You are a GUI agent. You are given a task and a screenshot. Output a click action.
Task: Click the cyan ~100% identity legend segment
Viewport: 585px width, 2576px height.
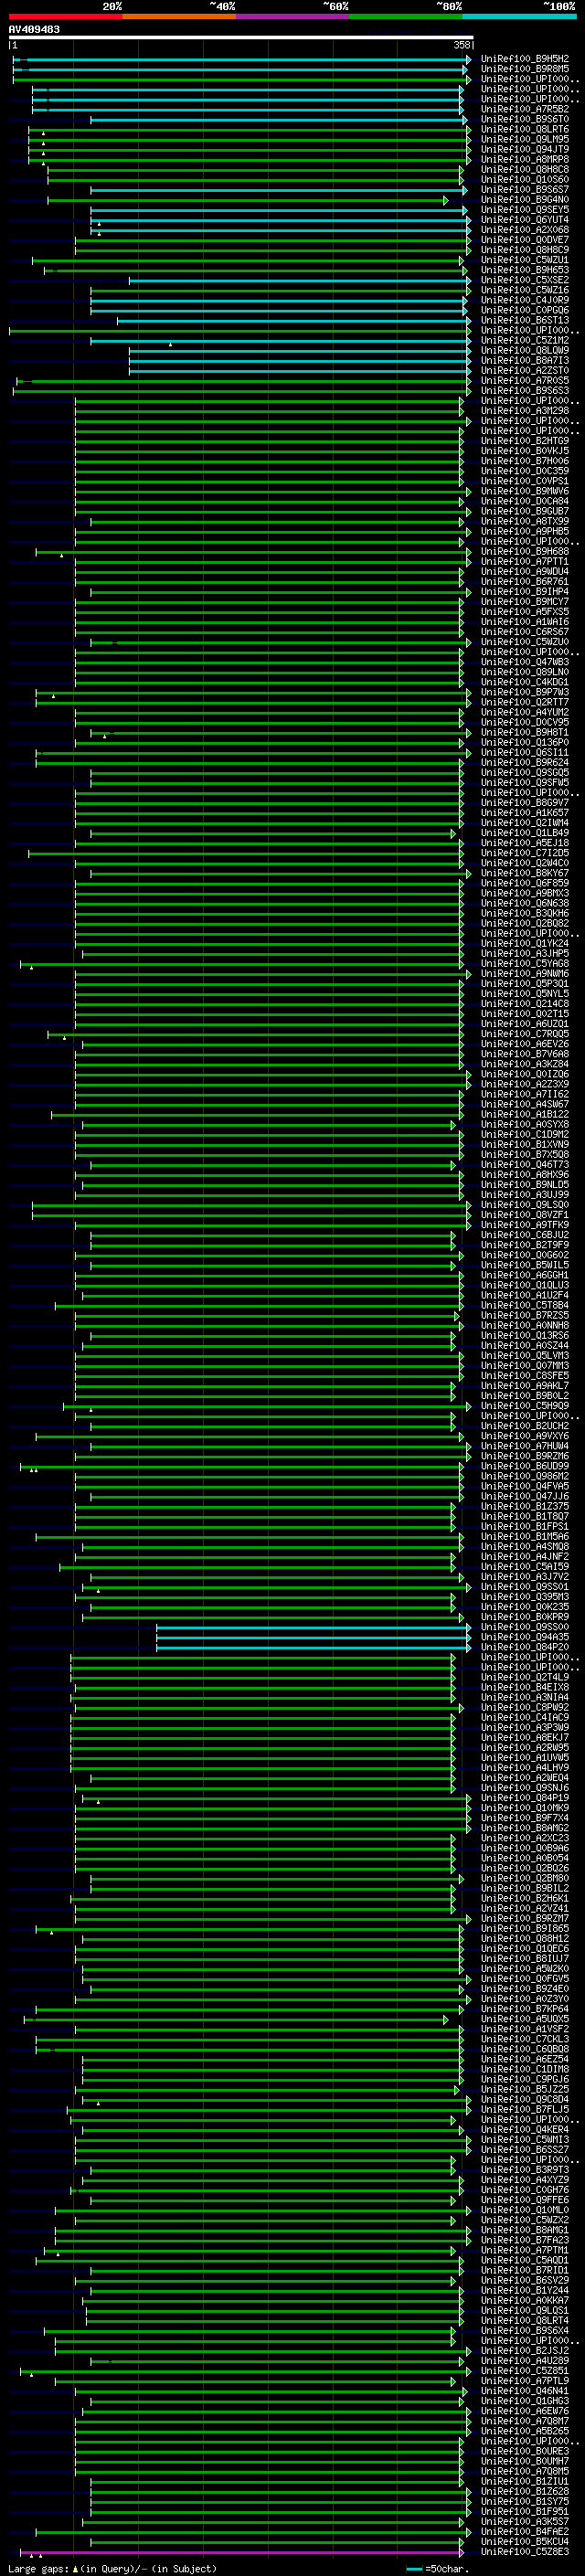pyautogui.click(x=520, y=16)
